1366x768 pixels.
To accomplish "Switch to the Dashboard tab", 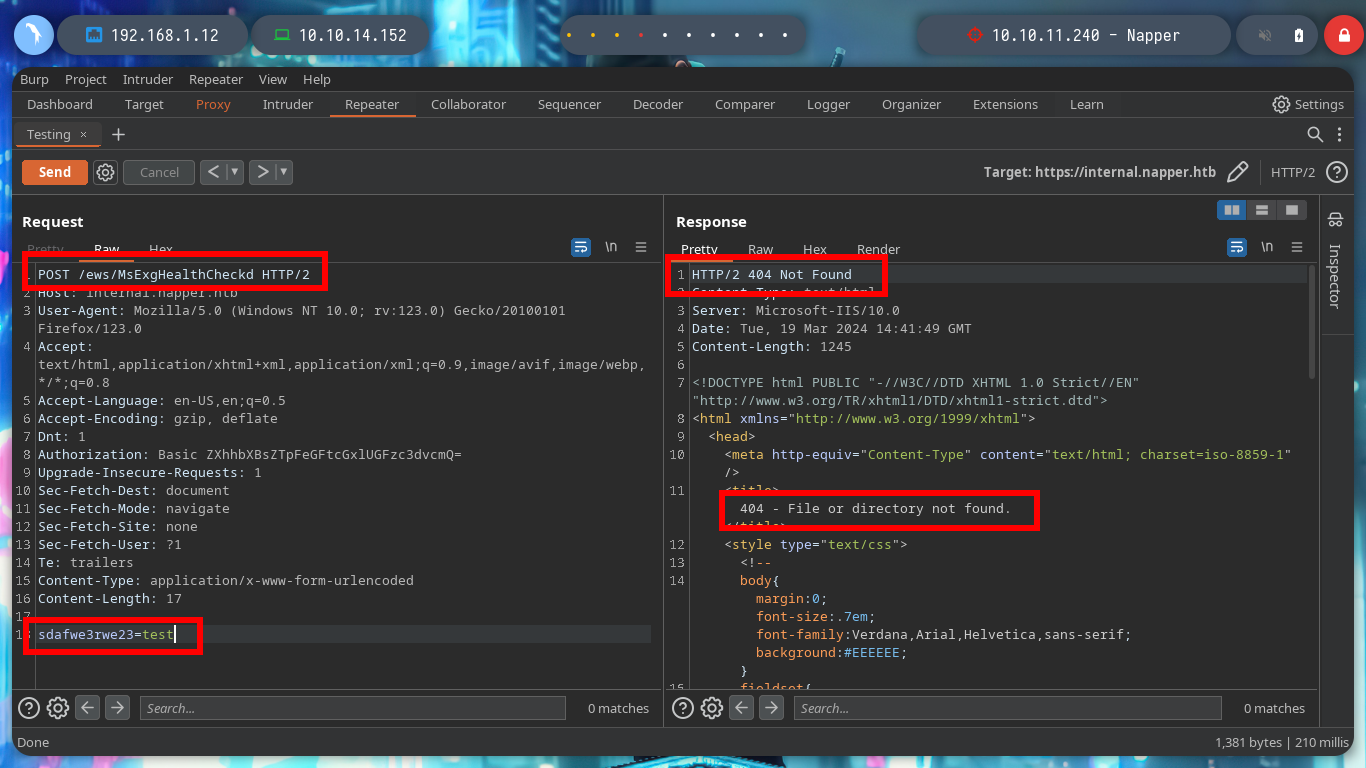I will (60, 104).
